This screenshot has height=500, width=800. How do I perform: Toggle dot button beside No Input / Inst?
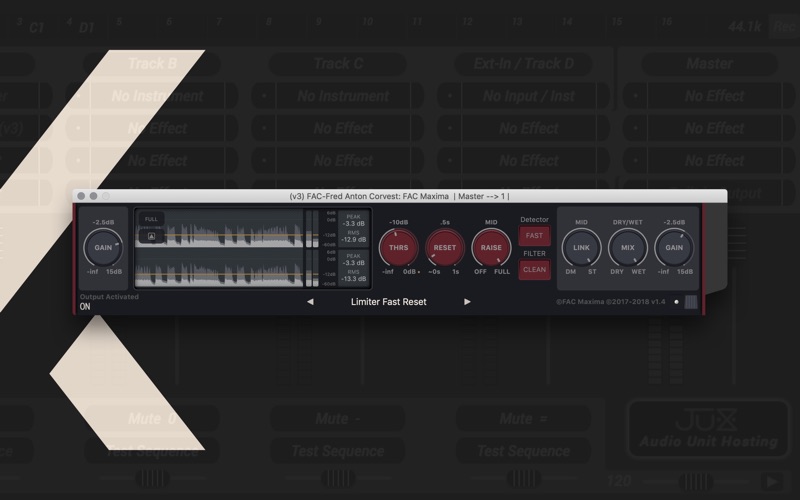click(449, 96)
